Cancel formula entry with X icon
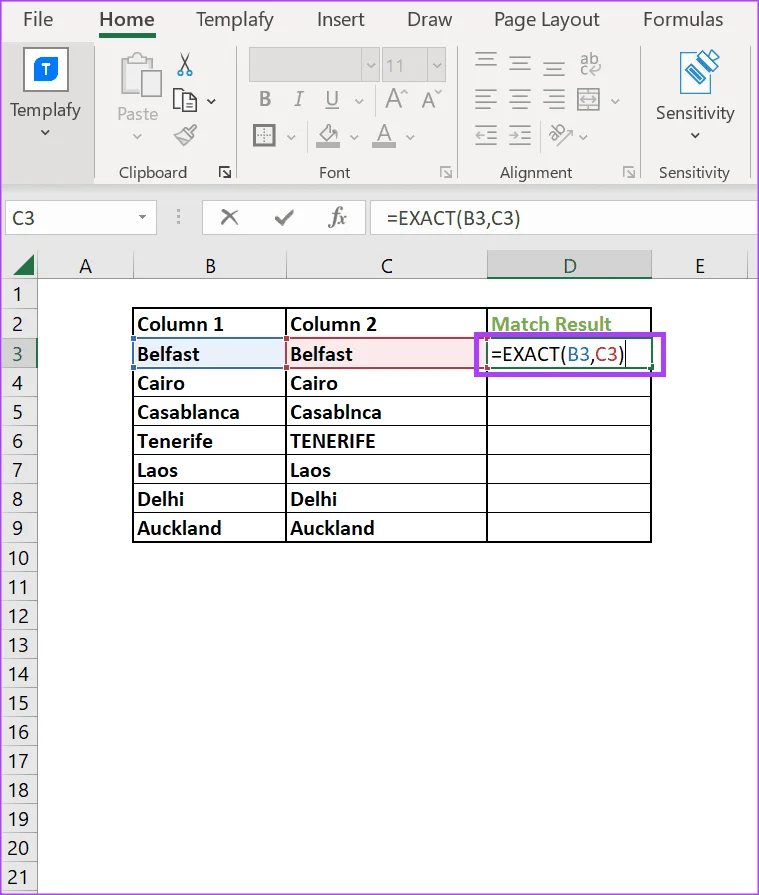 tap(229, 217)
